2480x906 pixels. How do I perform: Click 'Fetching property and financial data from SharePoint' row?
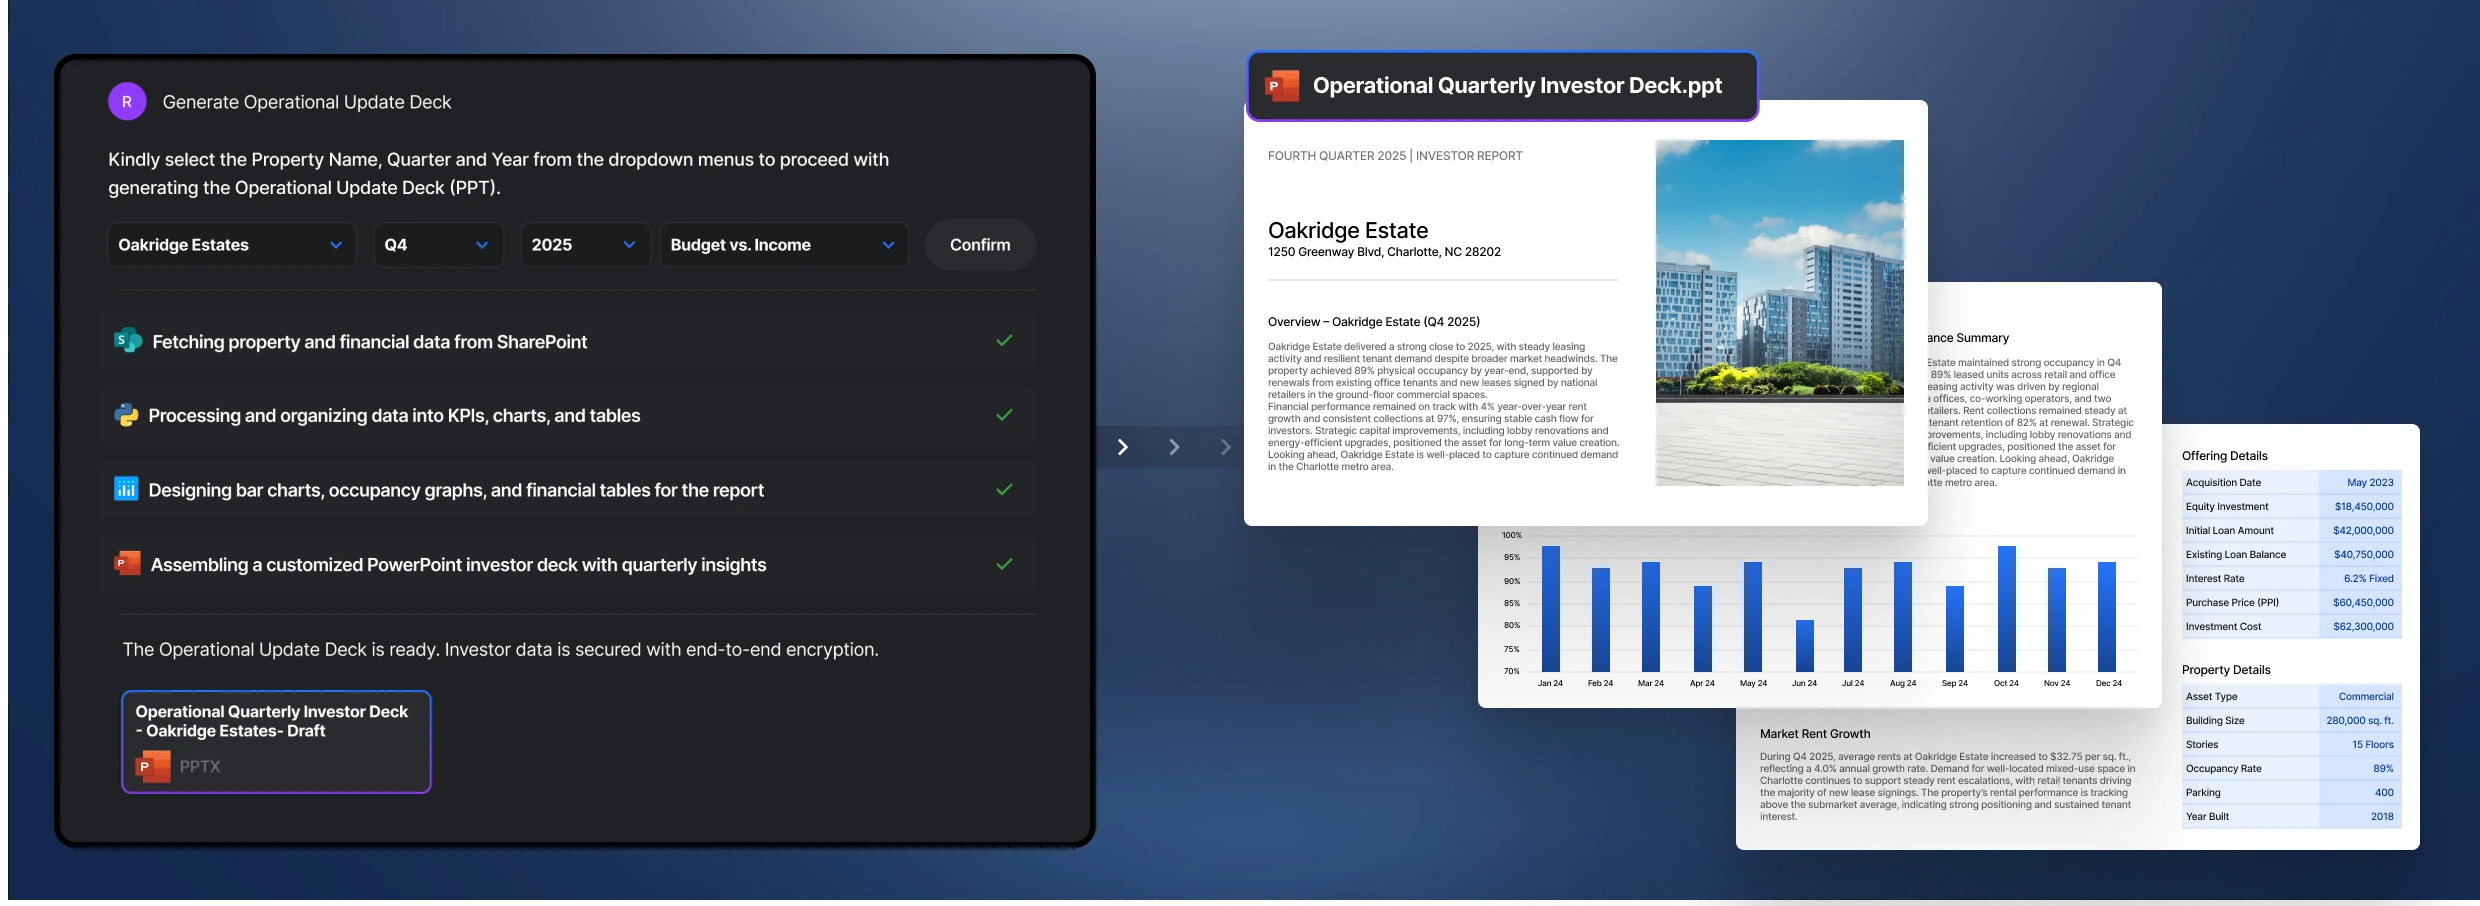pyautogui.click(x=568, y=341)
